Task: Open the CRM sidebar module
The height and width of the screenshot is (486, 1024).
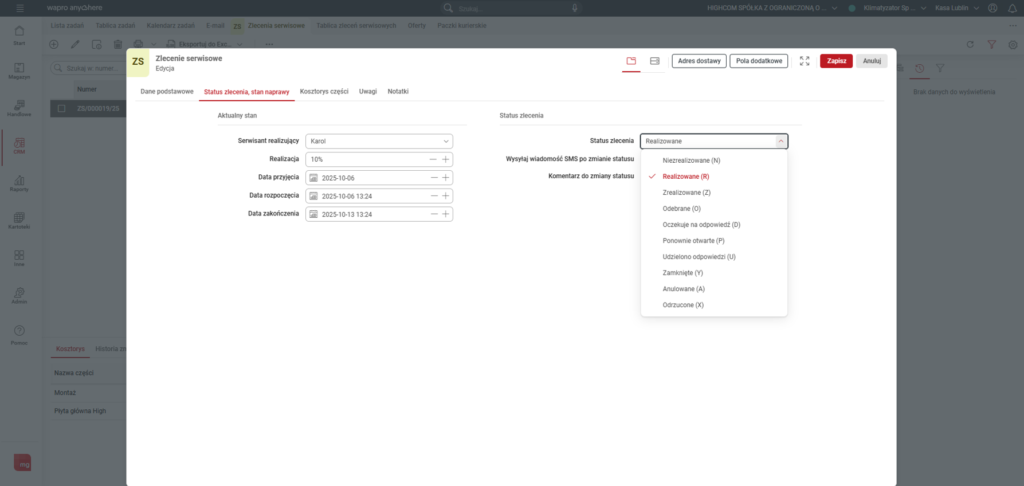Action: point(20,145)
